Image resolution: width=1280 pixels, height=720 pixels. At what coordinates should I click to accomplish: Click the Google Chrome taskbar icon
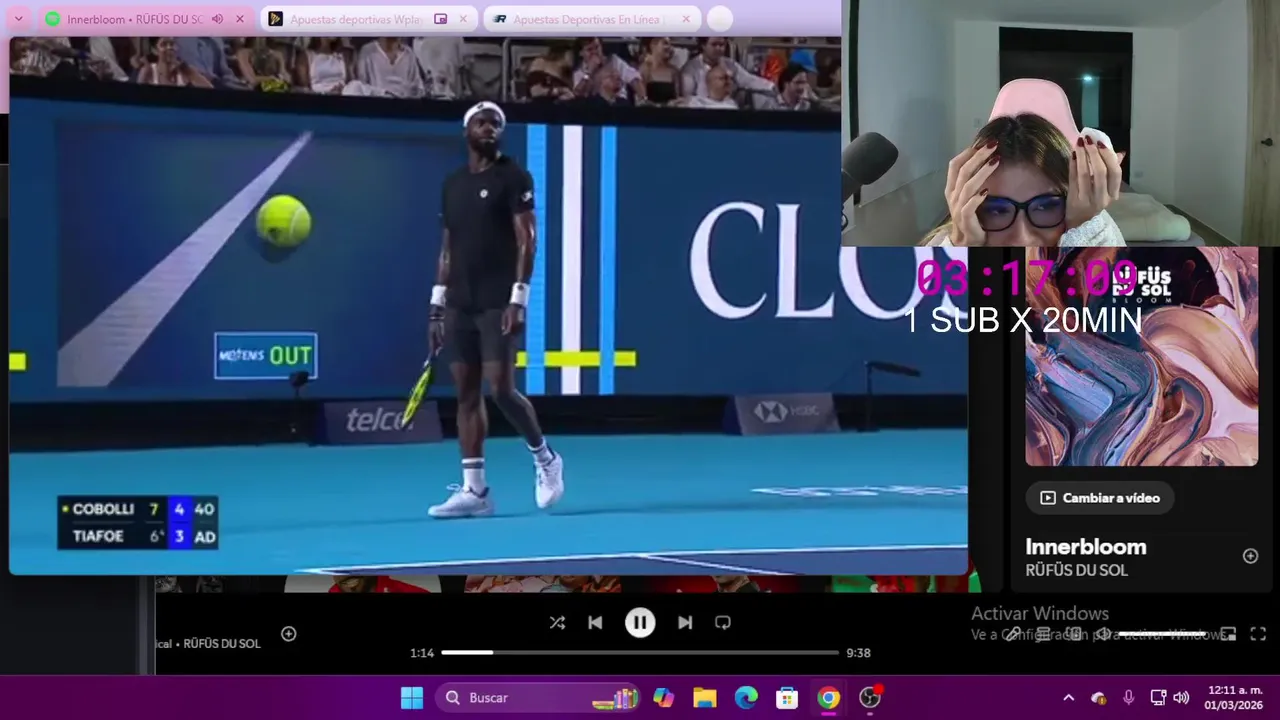pyautogui.click(x=829, y=698)
